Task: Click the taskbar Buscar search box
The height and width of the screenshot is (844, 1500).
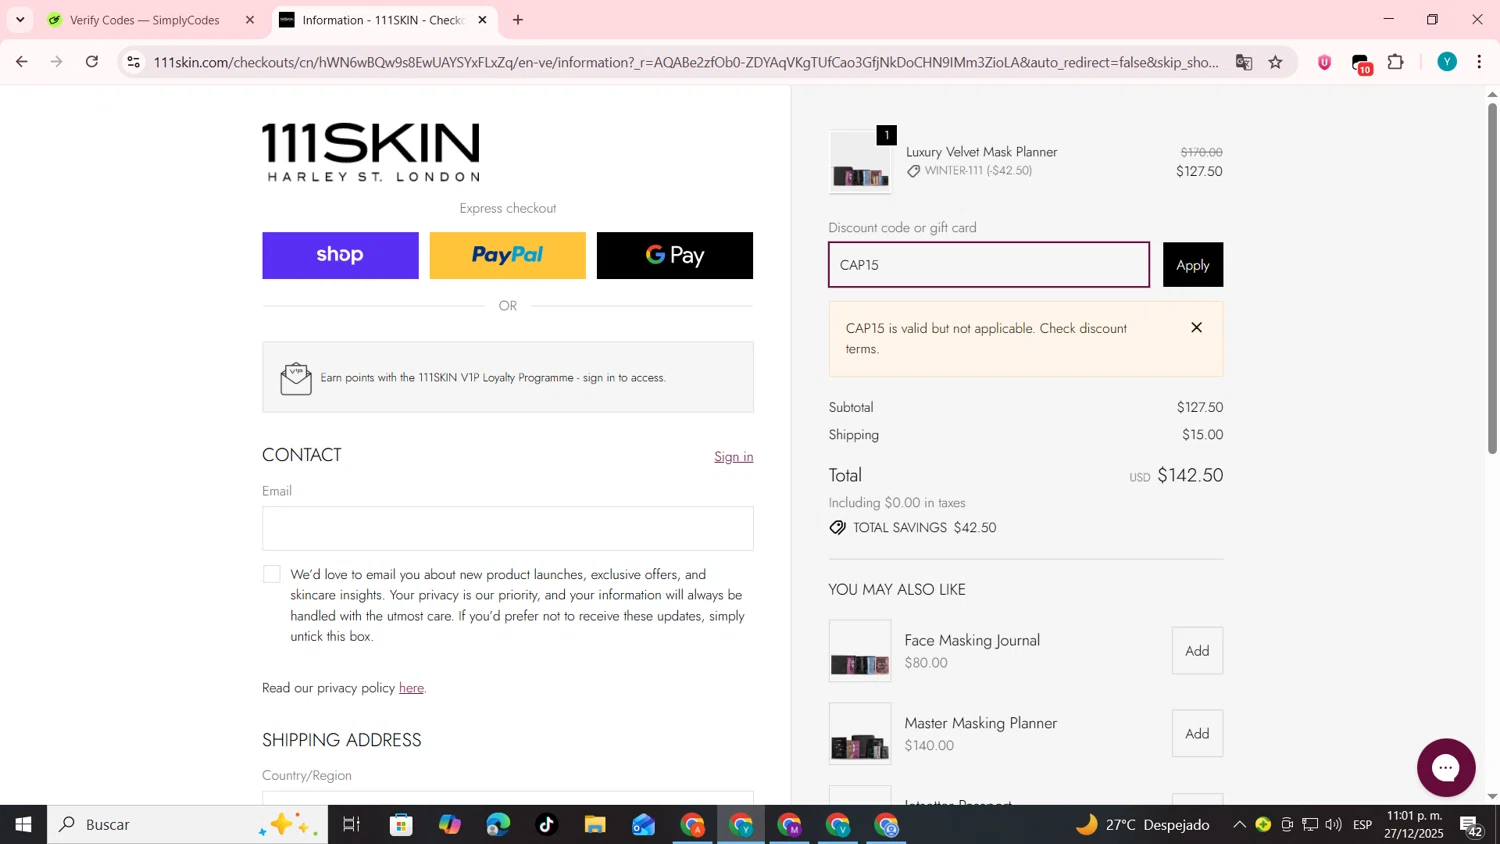Action: click(187, 825)
